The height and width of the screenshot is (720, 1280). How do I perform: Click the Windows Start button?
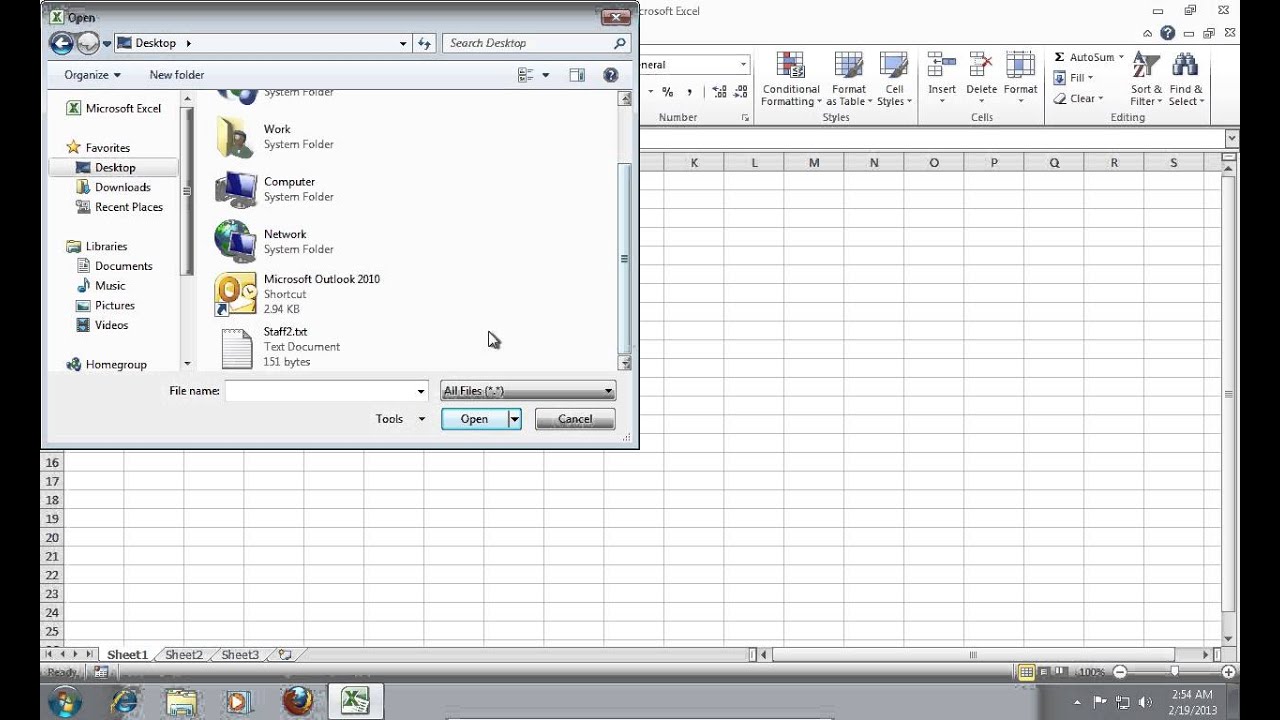coord(65,701)
